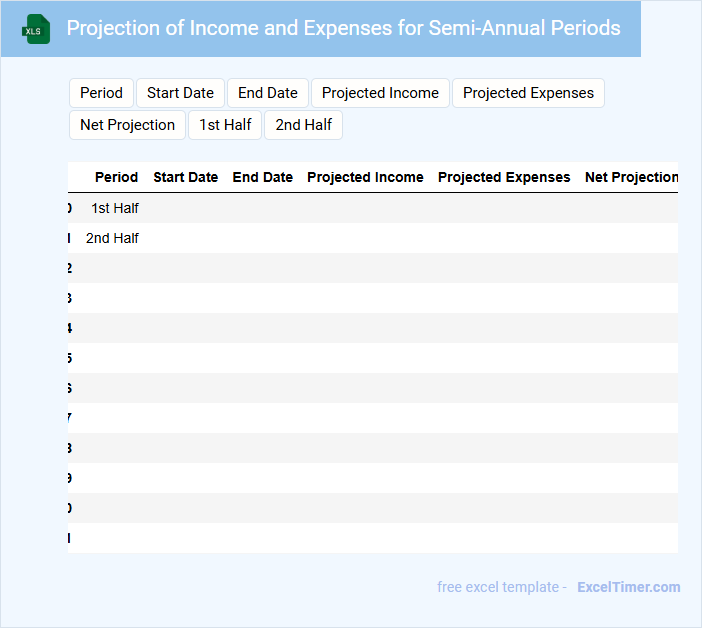
Task: Click the Start Date column header
Action: tap(185, 177)
